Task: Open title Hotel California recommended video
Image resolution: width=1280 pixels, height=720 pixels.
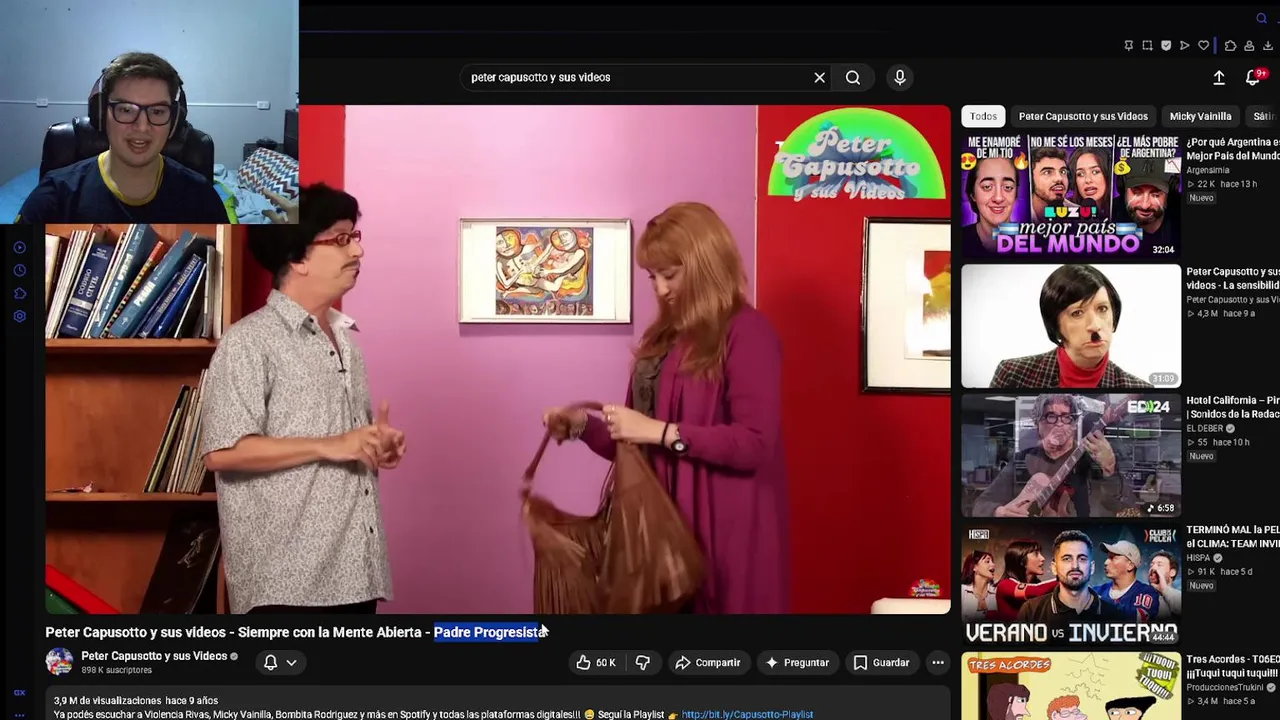Action: [x=1233, y=407]
